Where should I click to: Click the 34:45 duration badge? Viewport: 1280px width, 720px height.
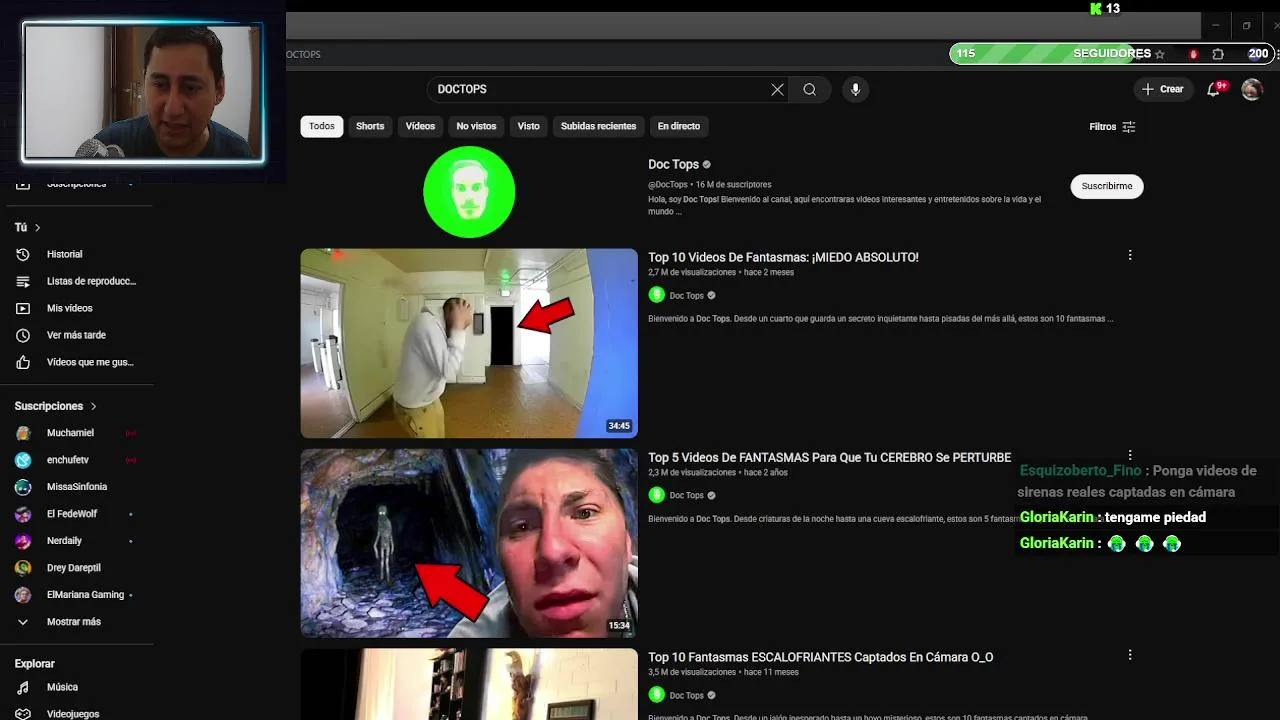[x=619, y=426]
